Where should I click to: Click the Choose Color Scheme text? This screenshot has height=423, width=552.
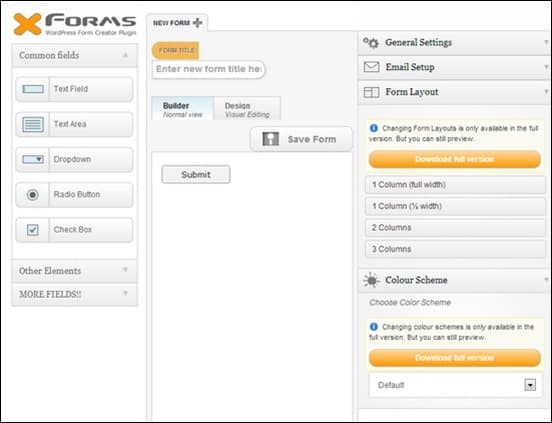click(x=410, y=303)
